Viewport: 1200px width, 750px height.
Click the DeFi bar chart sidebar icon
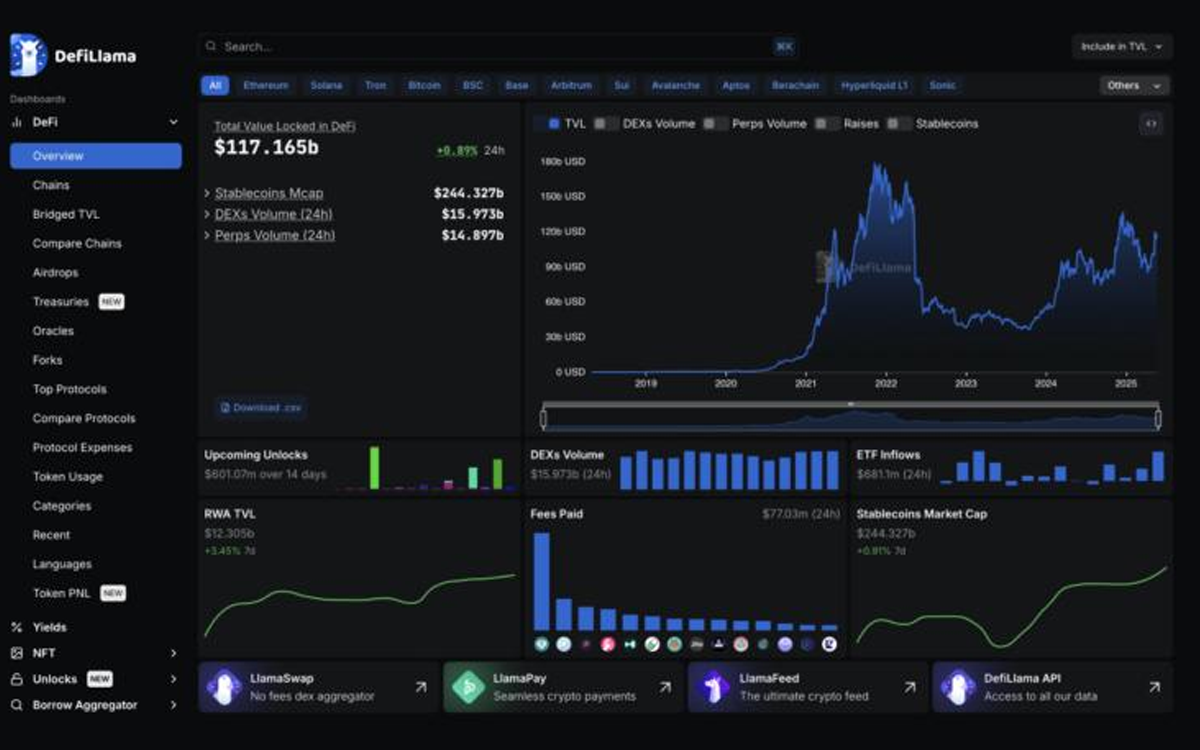[16, 122]
